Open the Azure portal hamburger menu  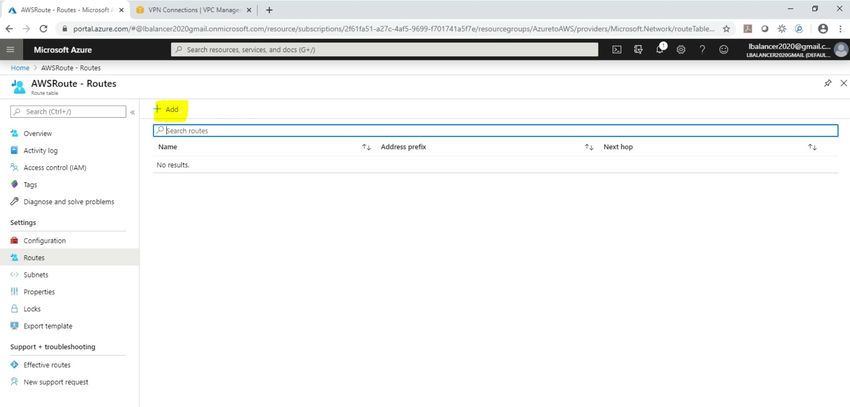[10, 49]
